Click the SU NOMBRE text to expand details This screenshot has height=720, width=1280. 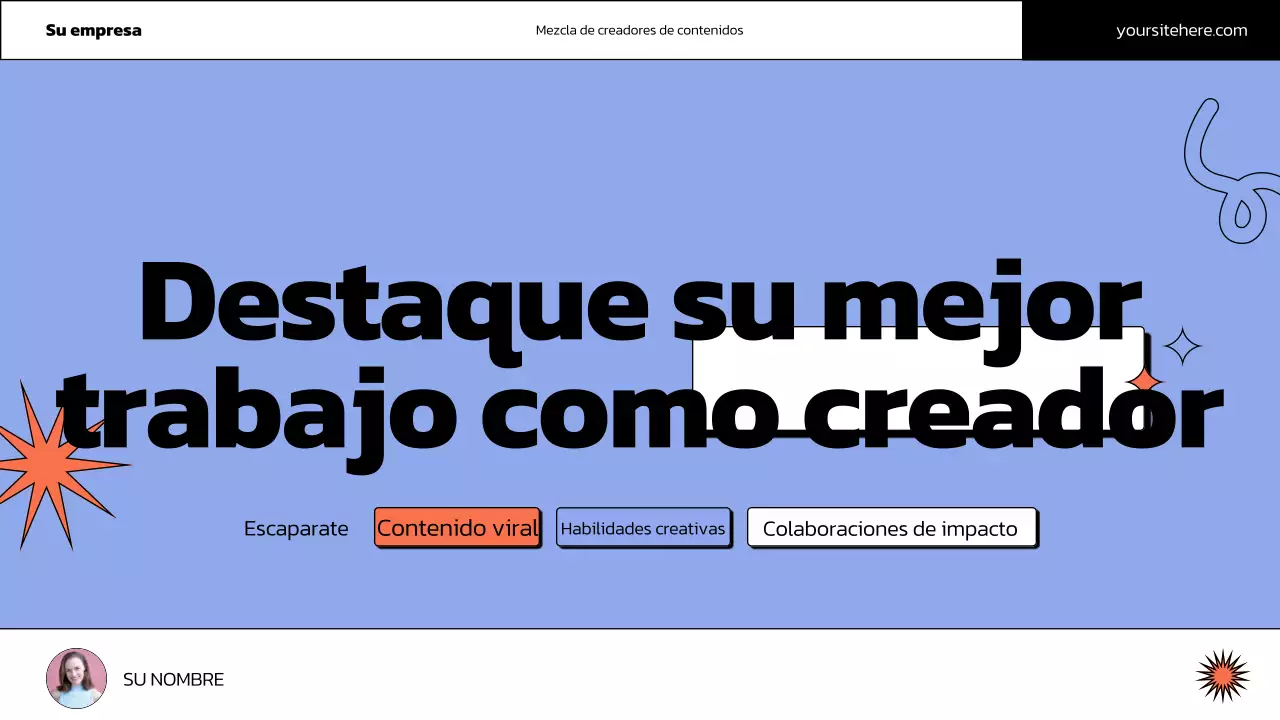pos(172,679)
